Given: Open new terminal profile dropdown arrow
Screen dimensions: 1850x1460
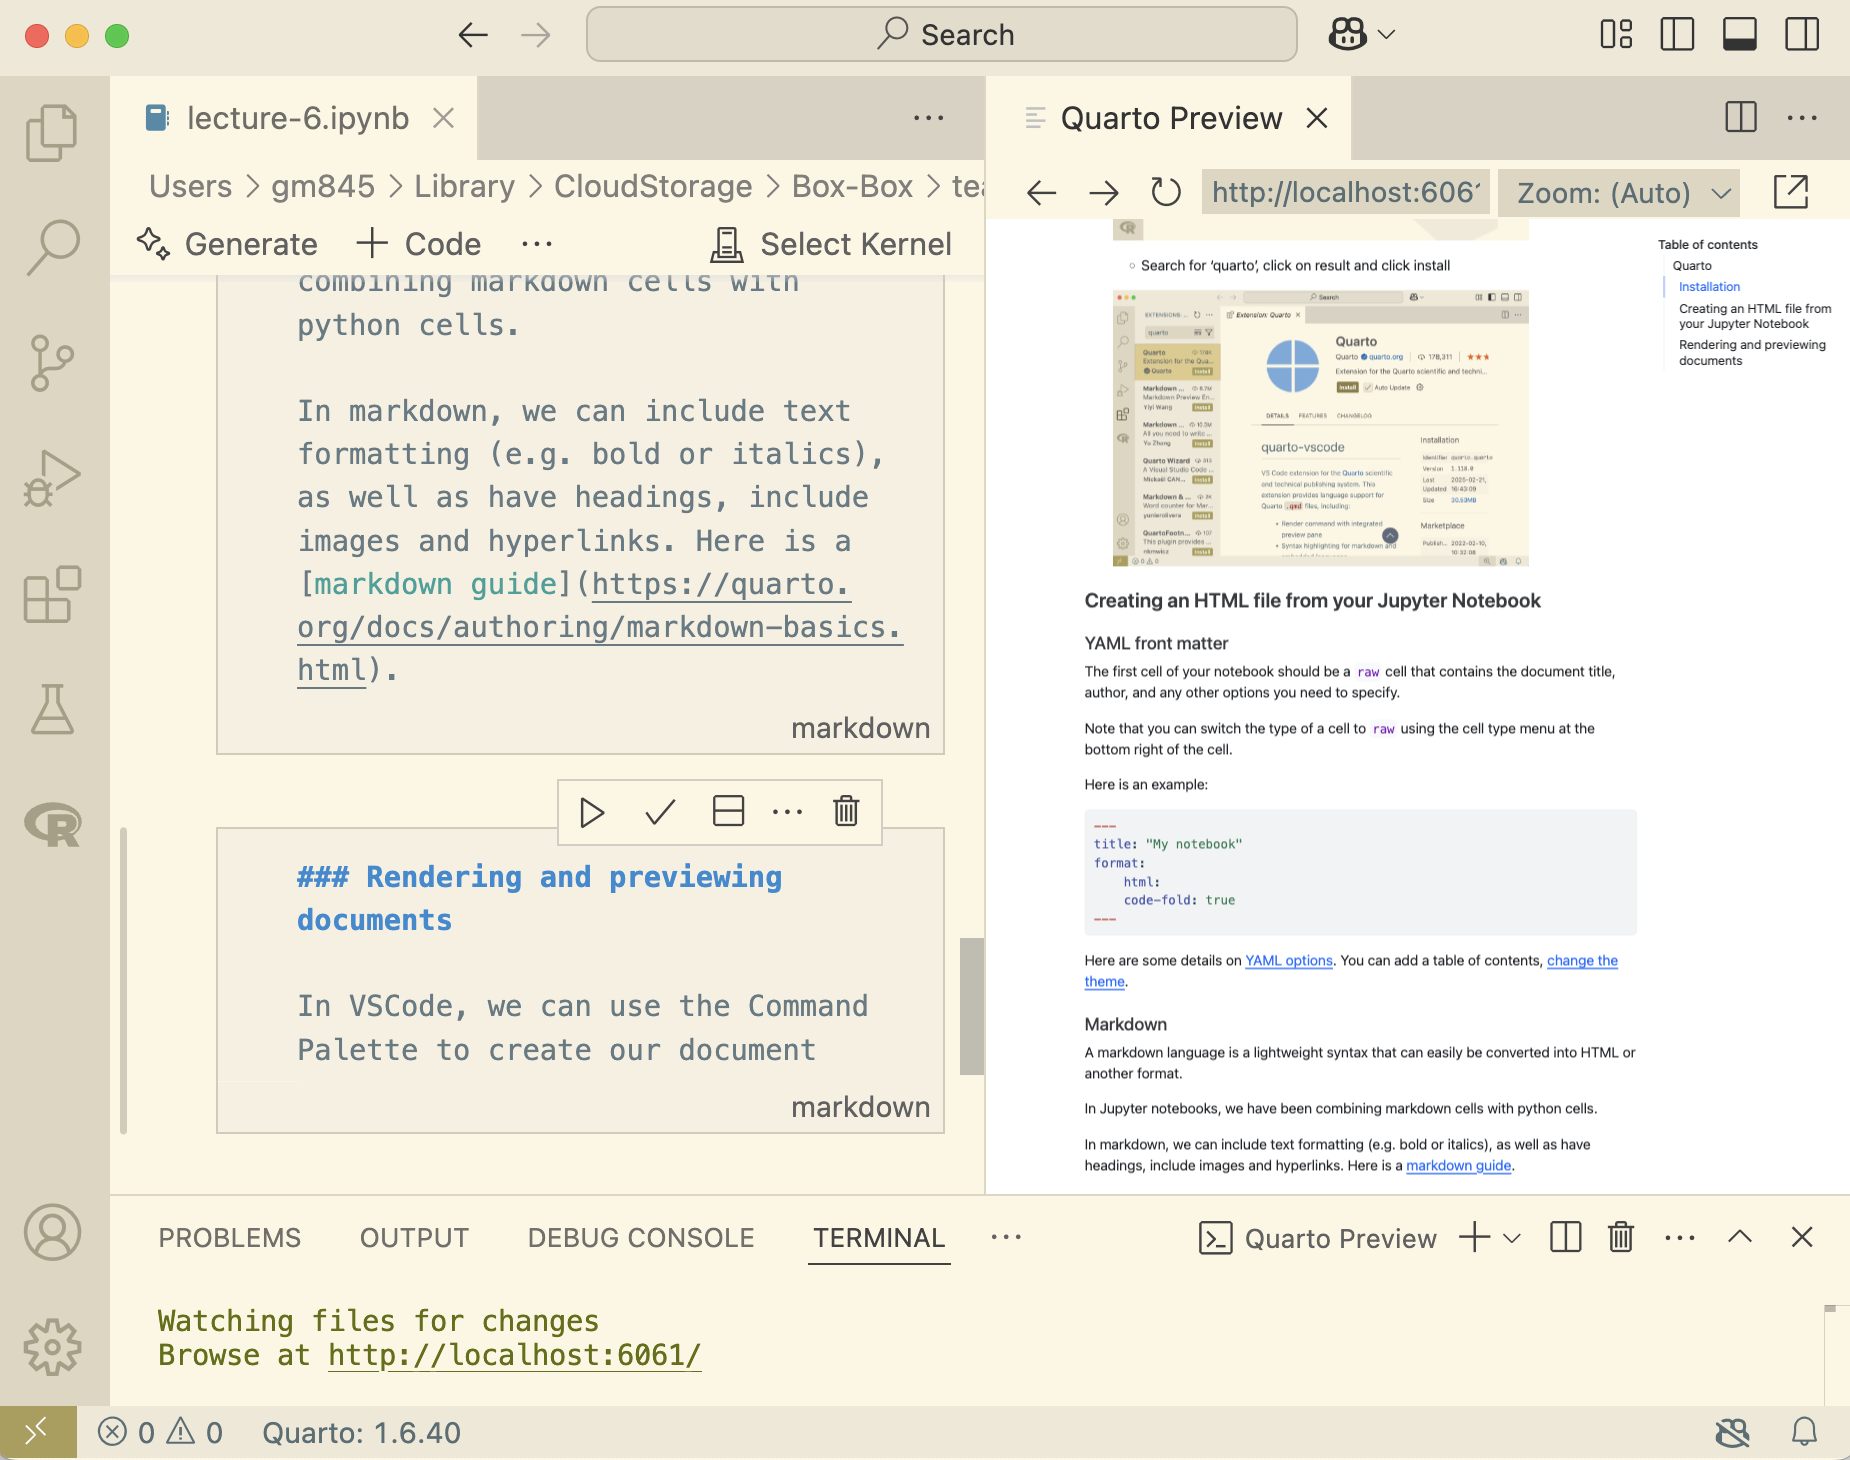Looking at the screenshot, I should 1512,1238.
